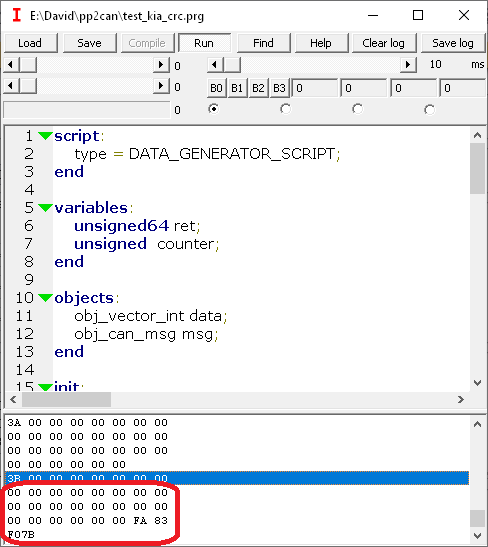This screenshot has width=488, height=547.
Task: Click the first value input field after B3
Action: (315, 88)
